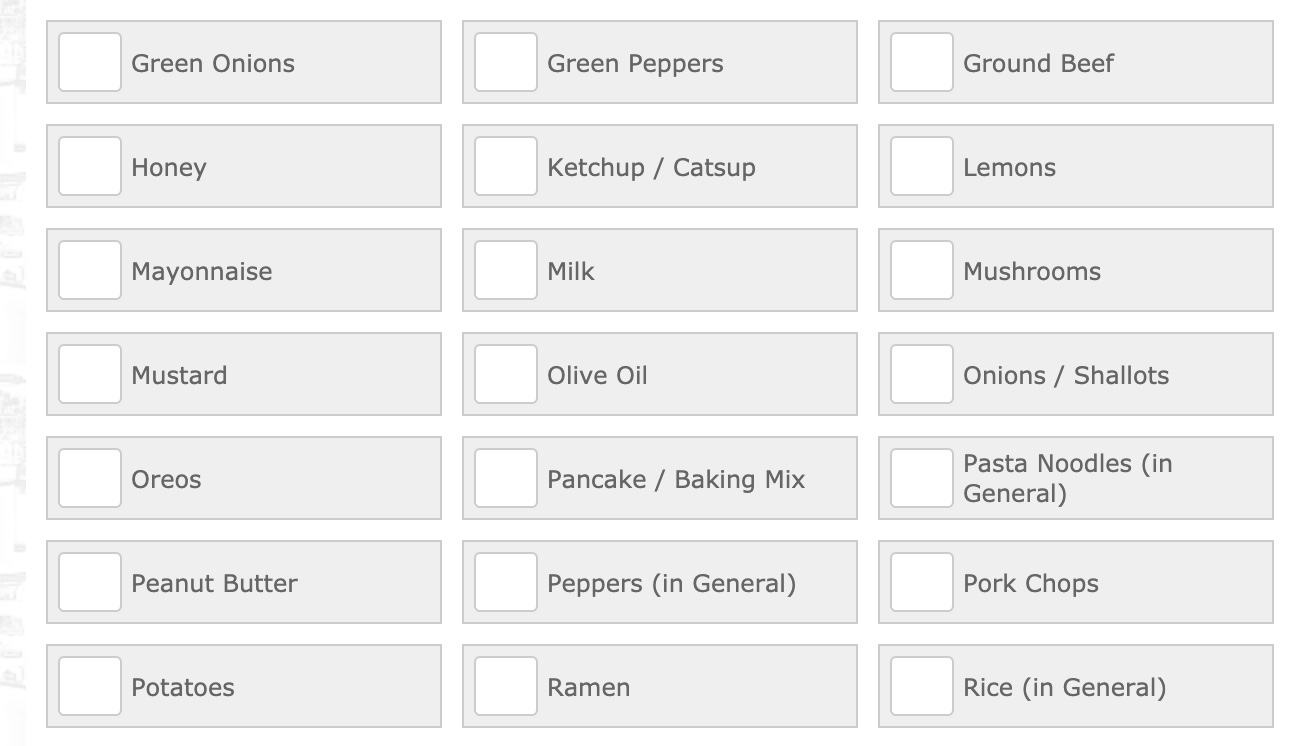Enable the Peppers (in General) checkbox

tap(506, 582)
